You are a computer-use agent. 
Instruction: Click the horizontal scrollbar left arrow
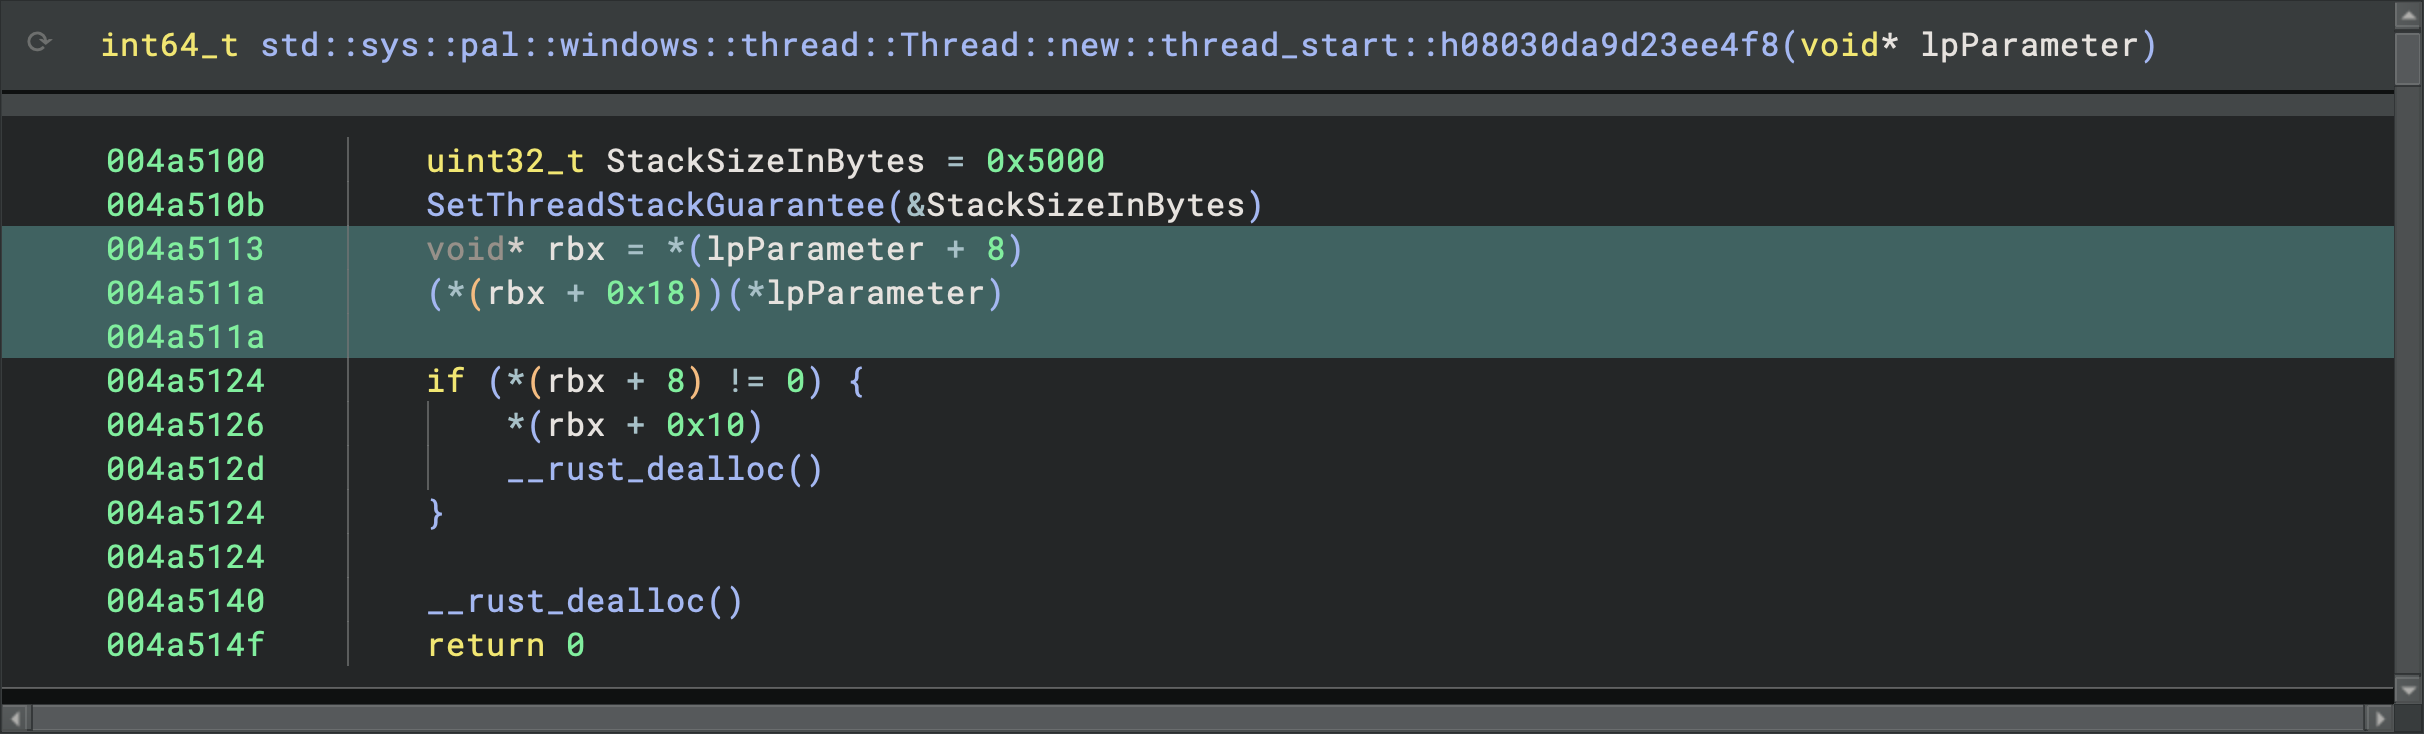[15, 719]
